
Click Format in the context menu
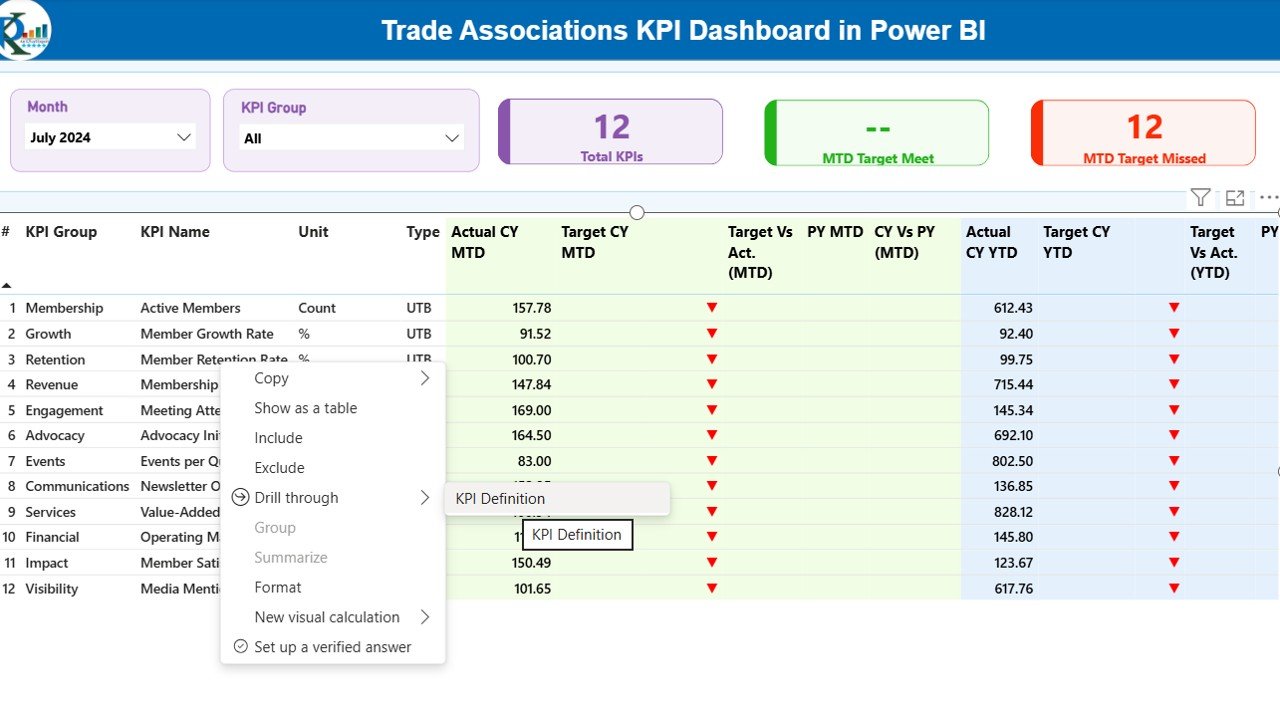click(277, 587)
